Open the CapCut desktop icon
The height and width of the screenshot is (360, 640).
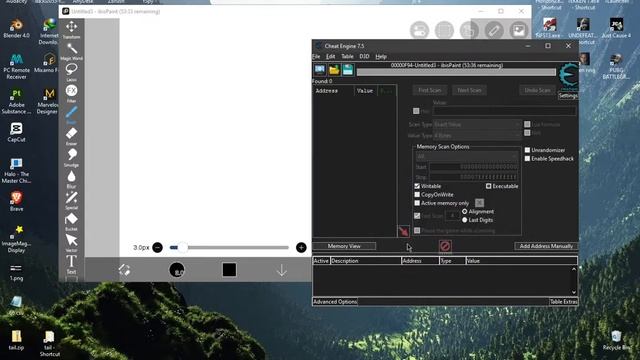point(16,132)
